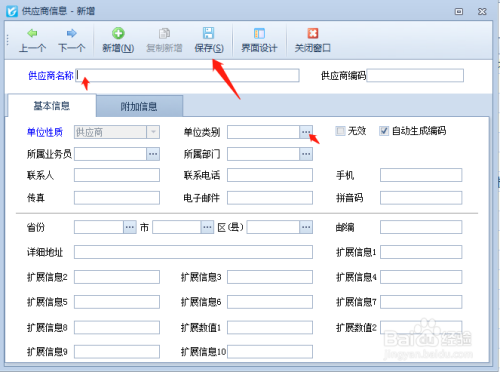Focus the 供应商编码 input field

coord(415,75)
